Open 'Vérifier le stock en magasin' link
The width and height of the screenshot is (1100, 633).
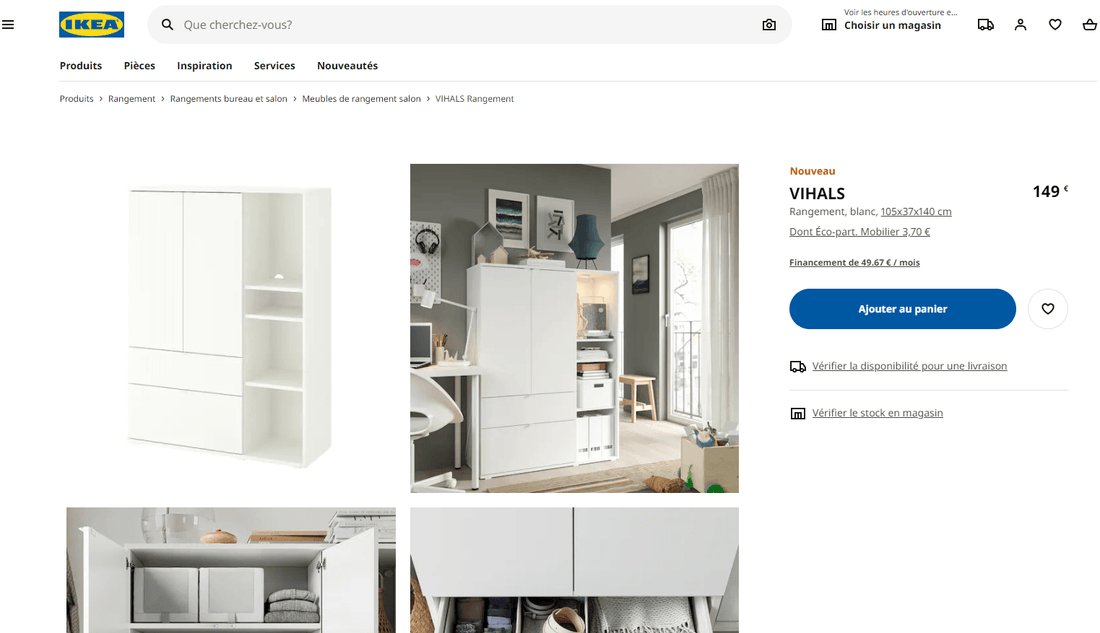pyautogui.click(x=877, y=412)
